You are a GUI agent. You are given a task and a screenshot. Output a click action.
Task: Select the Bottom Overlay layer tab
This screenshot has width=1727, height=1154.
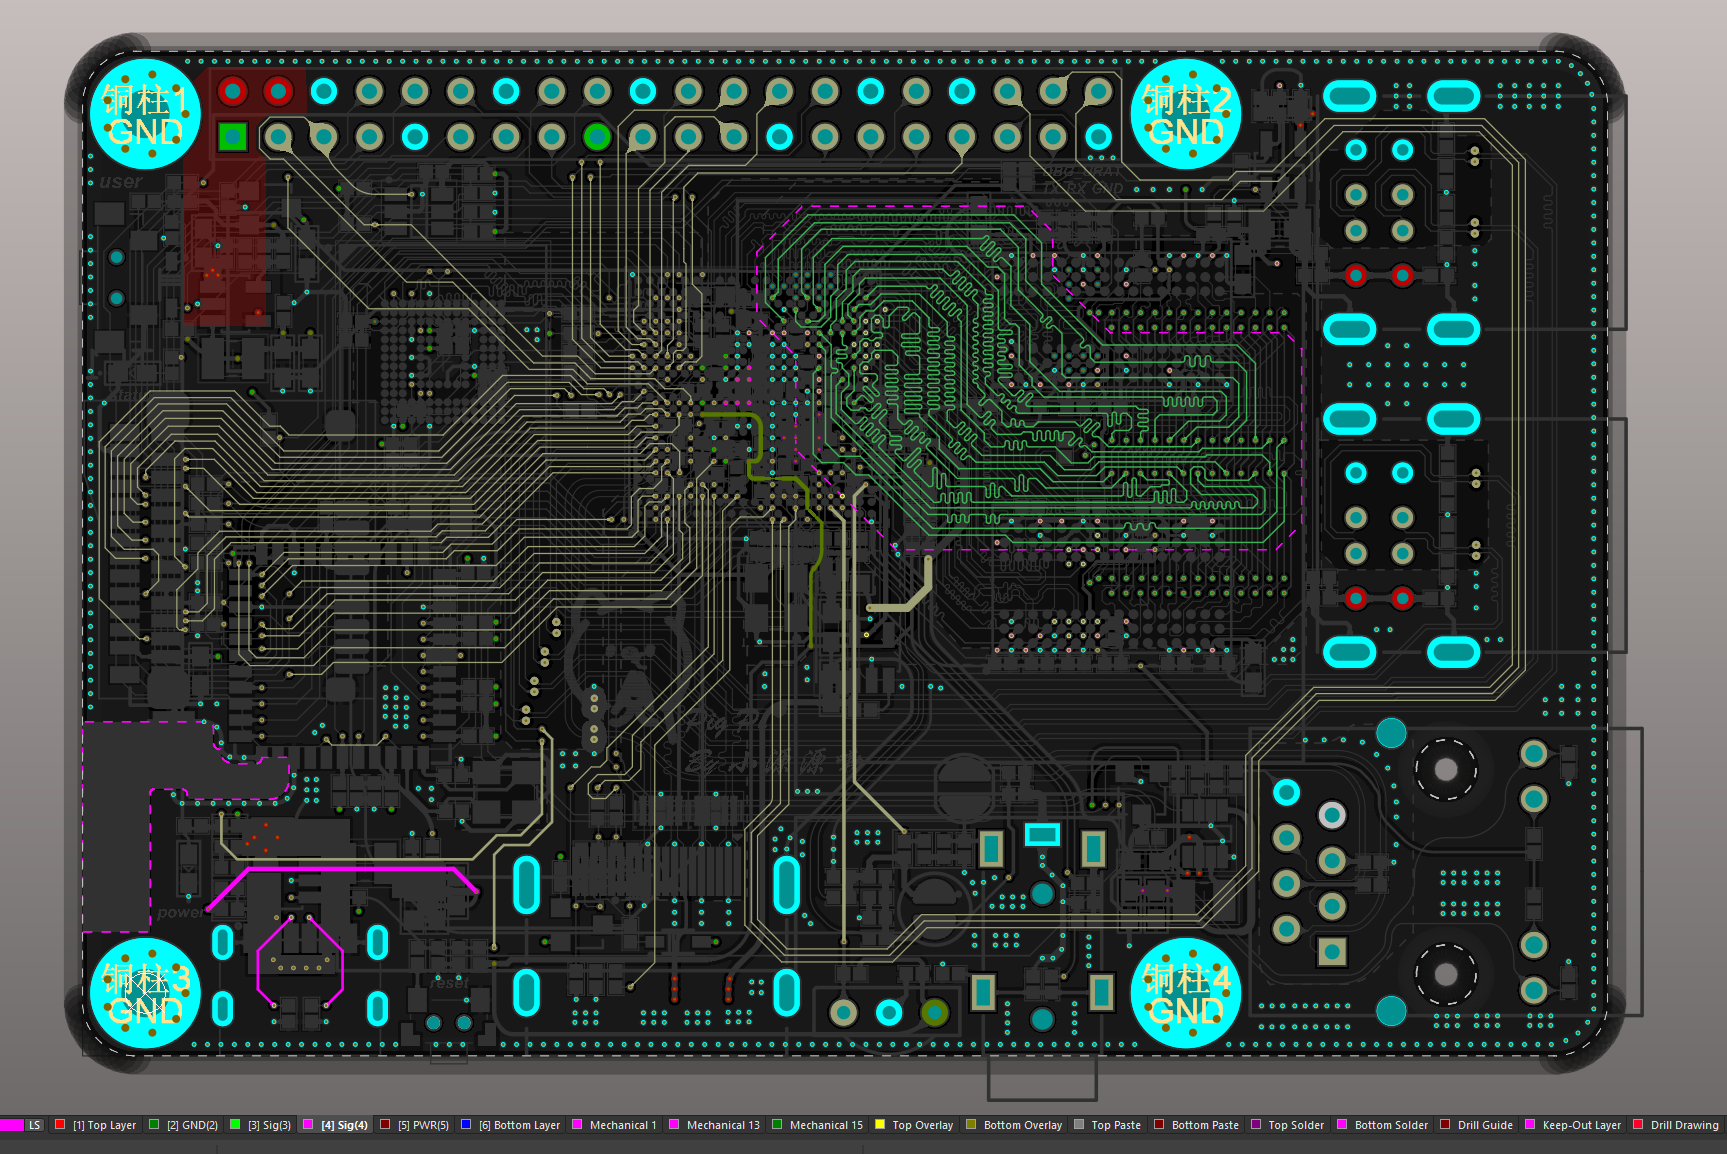pyautogui.click(x=1022, y=1125)
